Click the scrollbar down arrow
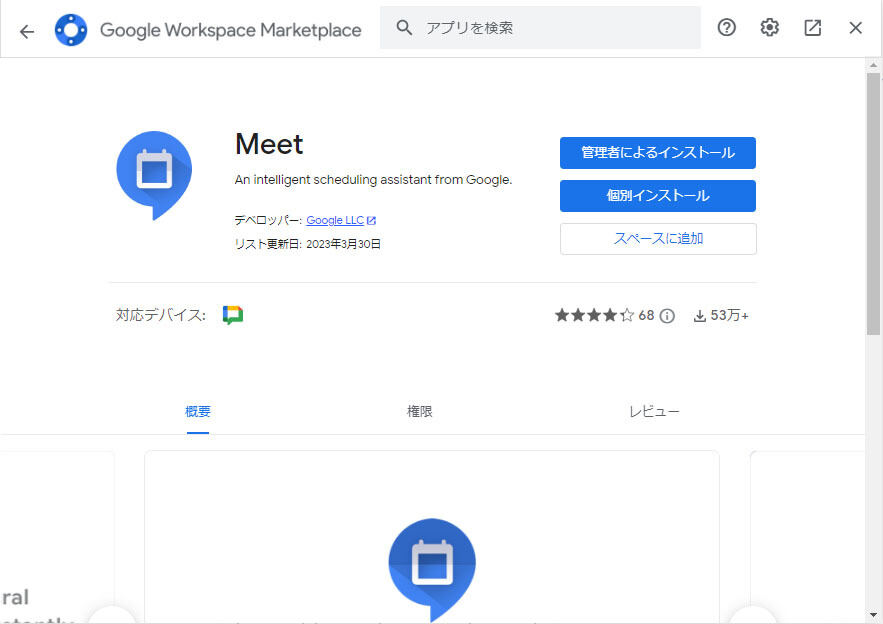Screen dimensions: 883x624 873,614
